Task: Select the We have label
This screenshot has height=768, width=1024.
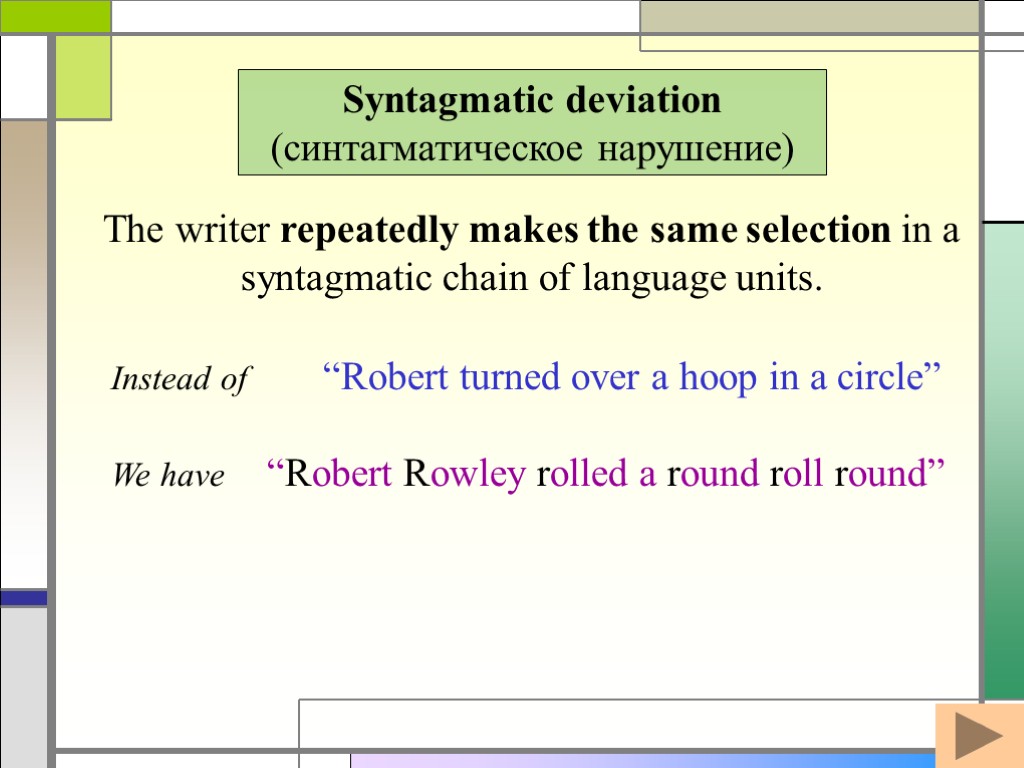Action: [172, 476]
